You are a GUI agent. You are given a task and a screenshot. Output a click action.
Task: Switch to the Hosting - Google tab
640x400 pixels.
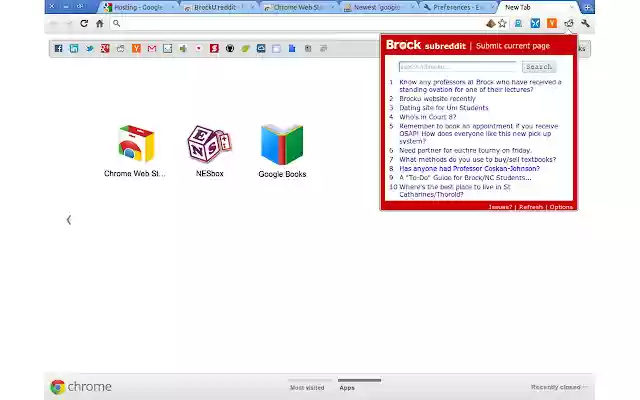coord(138,7)
